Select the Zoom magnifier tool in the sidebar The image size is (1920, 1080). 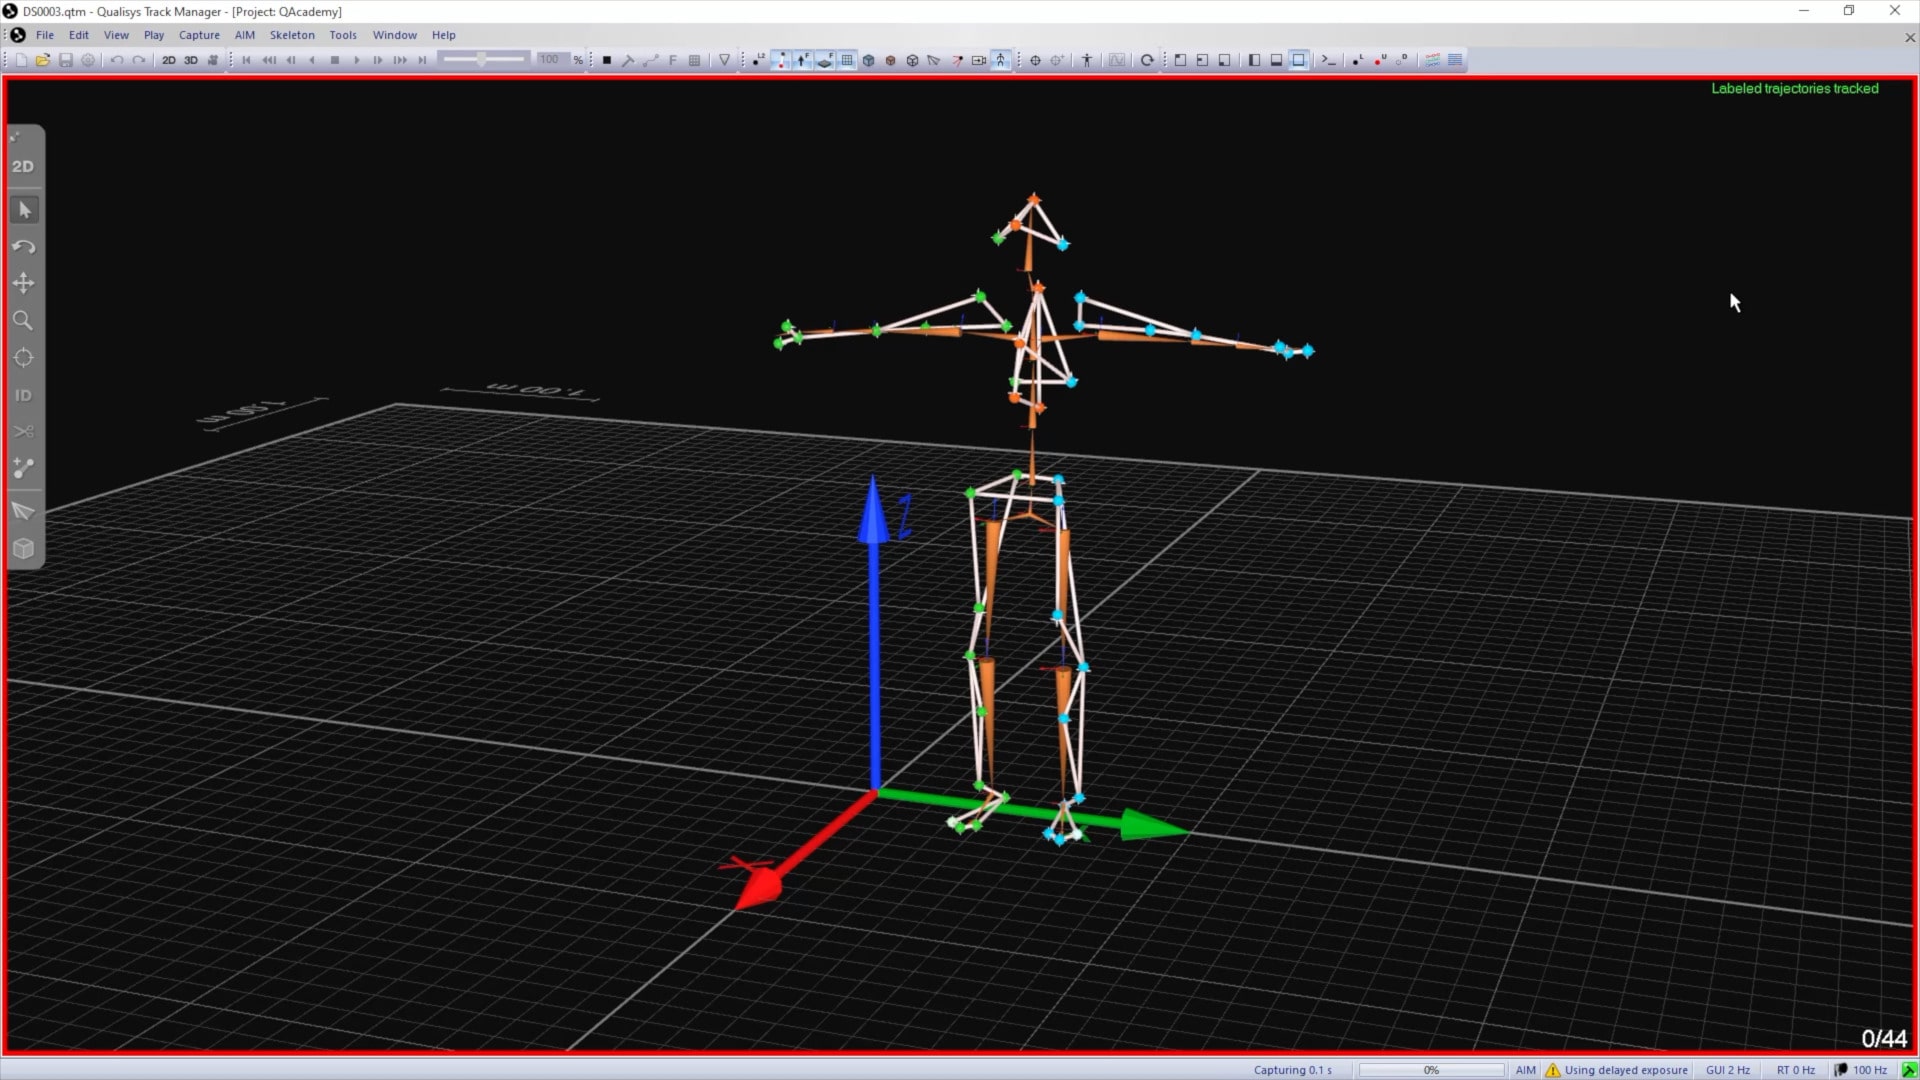point(23,320)
